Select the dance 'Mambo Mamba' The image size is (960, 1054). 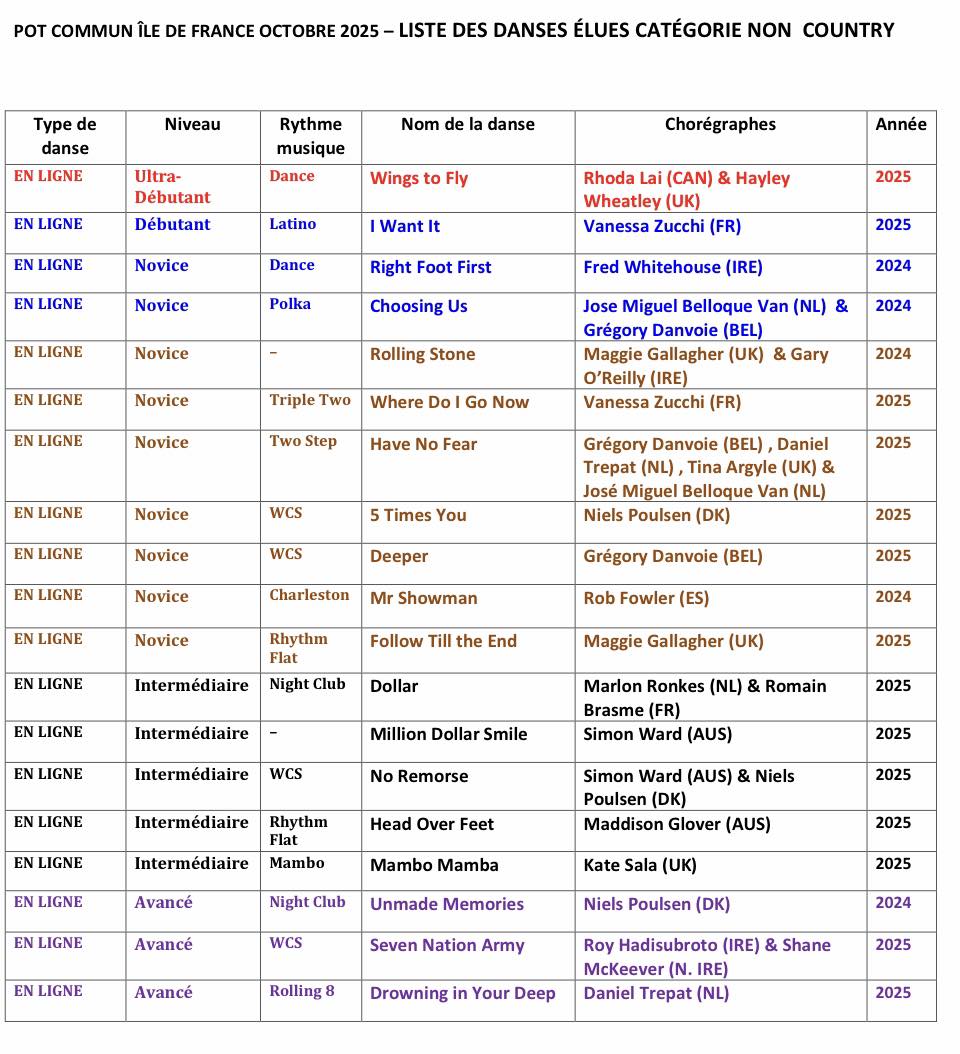[x=434, y=866]
